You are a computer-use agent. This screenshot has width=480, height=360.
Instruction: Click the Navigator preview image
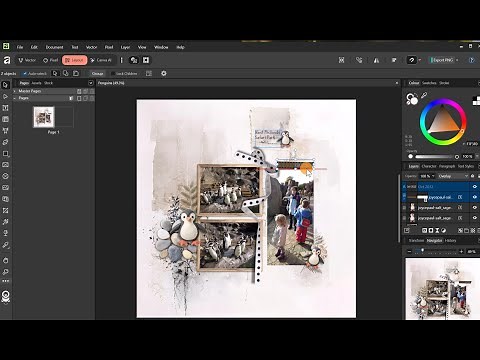click(x=443, y=289)
